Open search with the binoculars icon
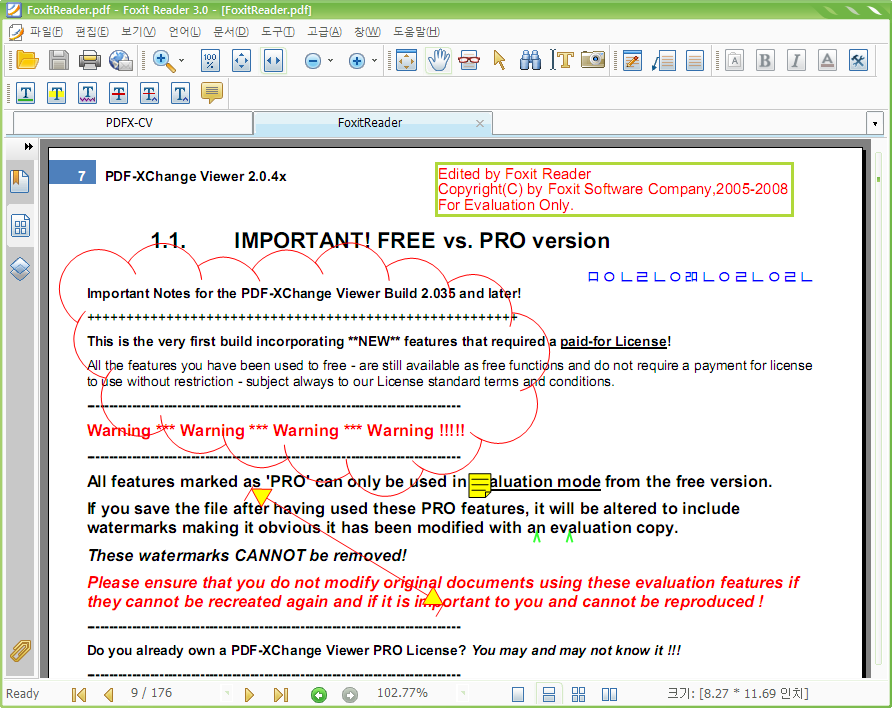Image resolution: width=892 pixels, height=708 pixels. click(530, 60)
